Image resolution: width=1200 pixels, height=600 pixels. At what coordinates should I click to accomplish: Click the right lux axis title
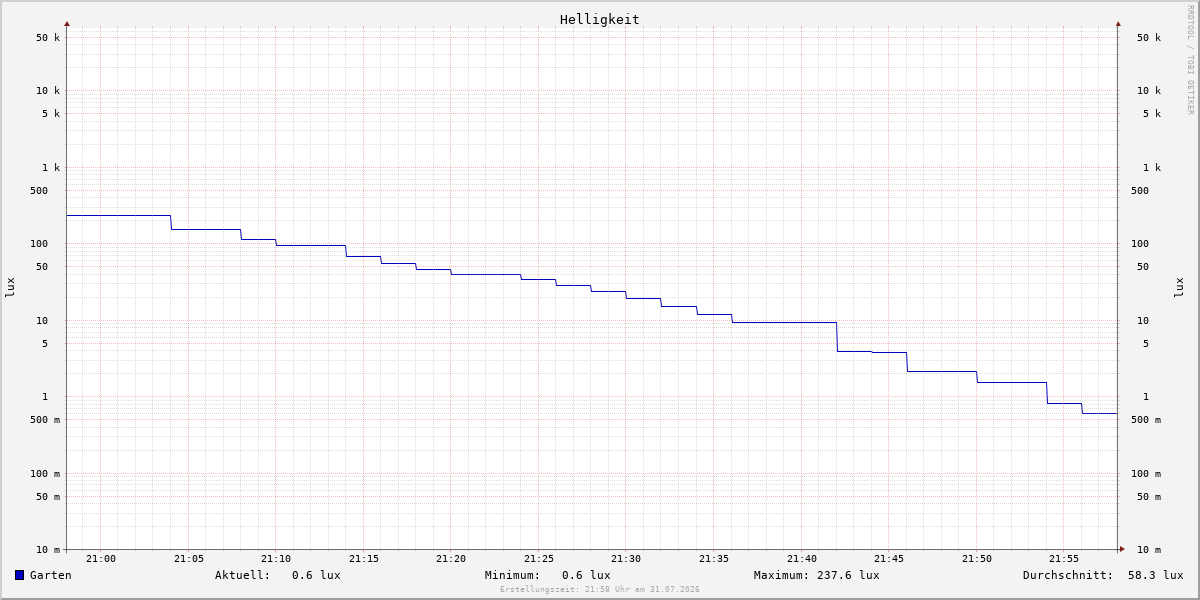pyautogui.click(x=1179, y=288)
